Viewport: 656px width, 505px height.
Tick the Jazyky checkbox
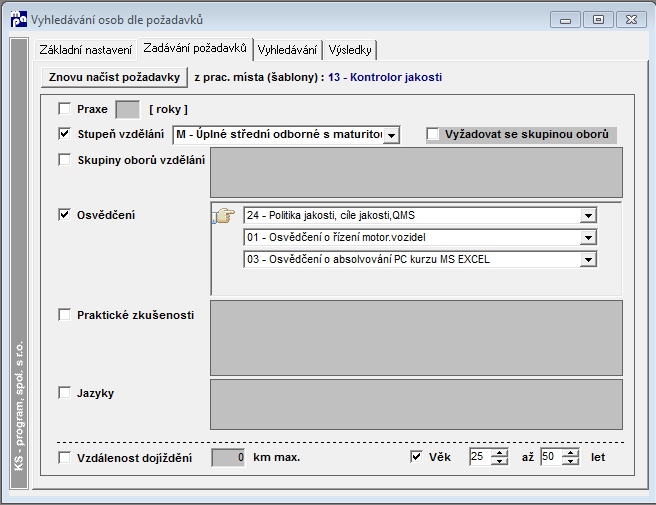65,393
